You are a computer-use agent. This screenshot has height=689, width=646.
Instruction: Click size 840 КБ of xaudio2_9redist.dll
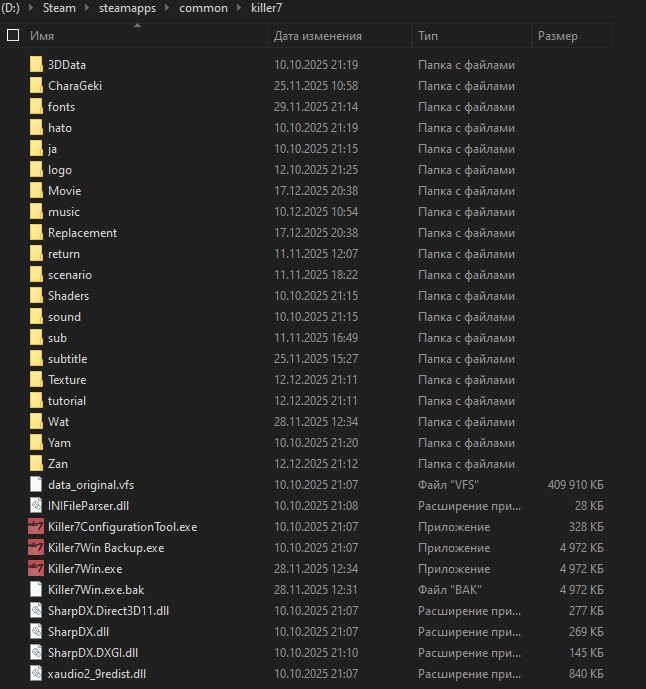[586, 674]
